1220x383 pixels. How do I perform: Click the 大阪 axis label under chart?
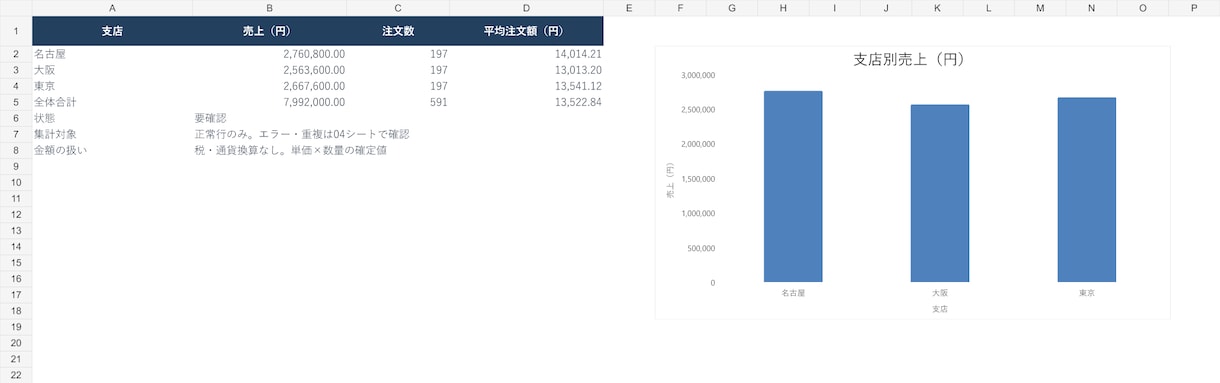click(x=940, y=294)
